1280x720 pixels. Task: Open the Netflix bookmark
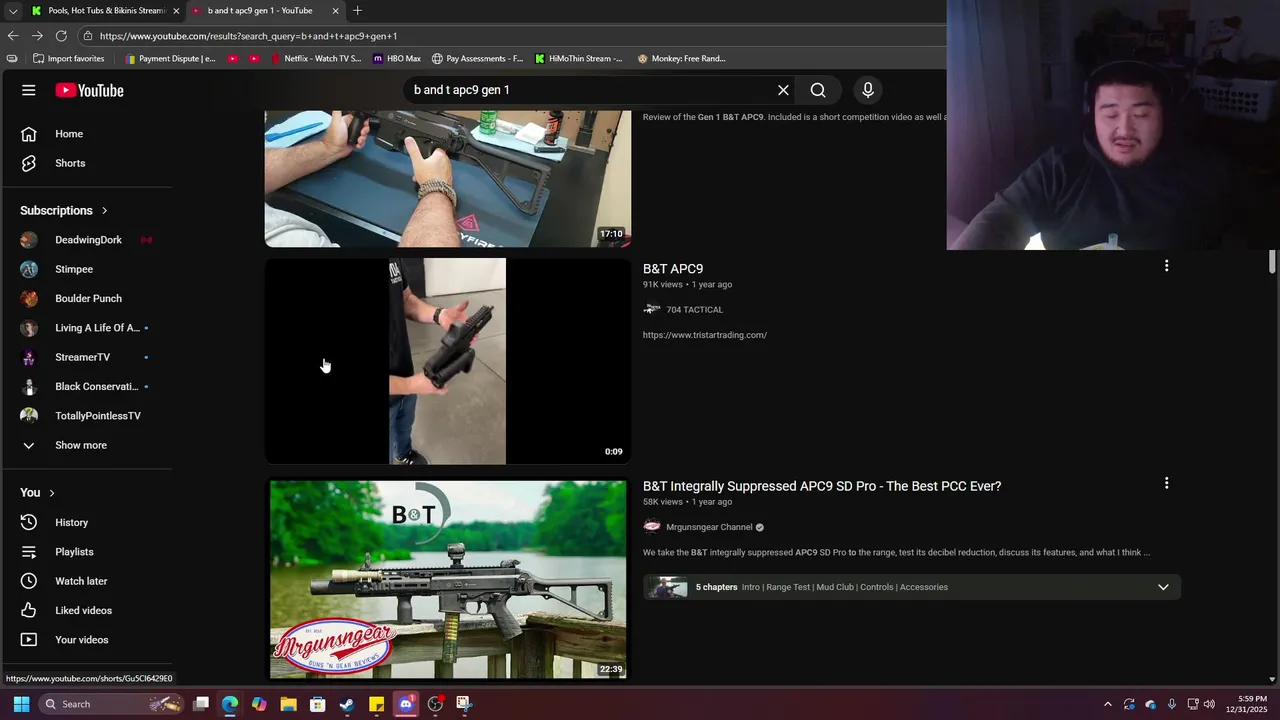pos(315,58)
